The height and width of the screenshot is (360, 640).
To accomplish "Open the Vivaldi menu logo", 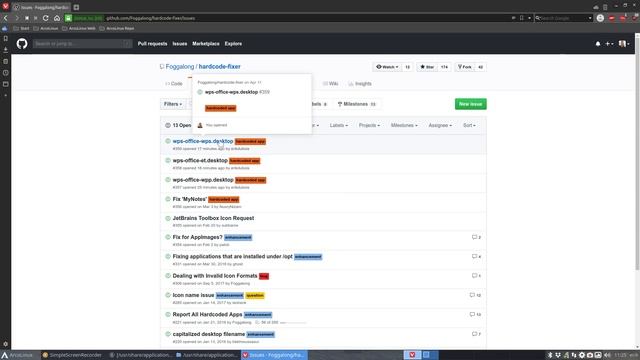I will (5, 7).
